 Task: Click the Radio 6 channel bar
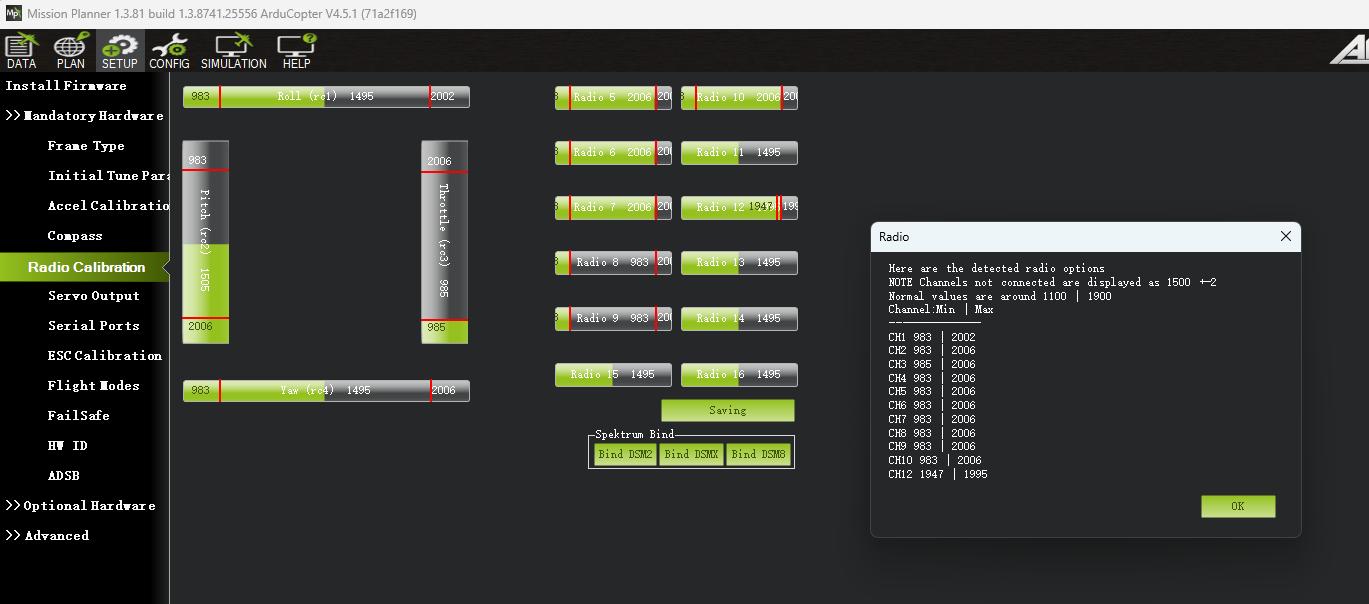(613, 152)
